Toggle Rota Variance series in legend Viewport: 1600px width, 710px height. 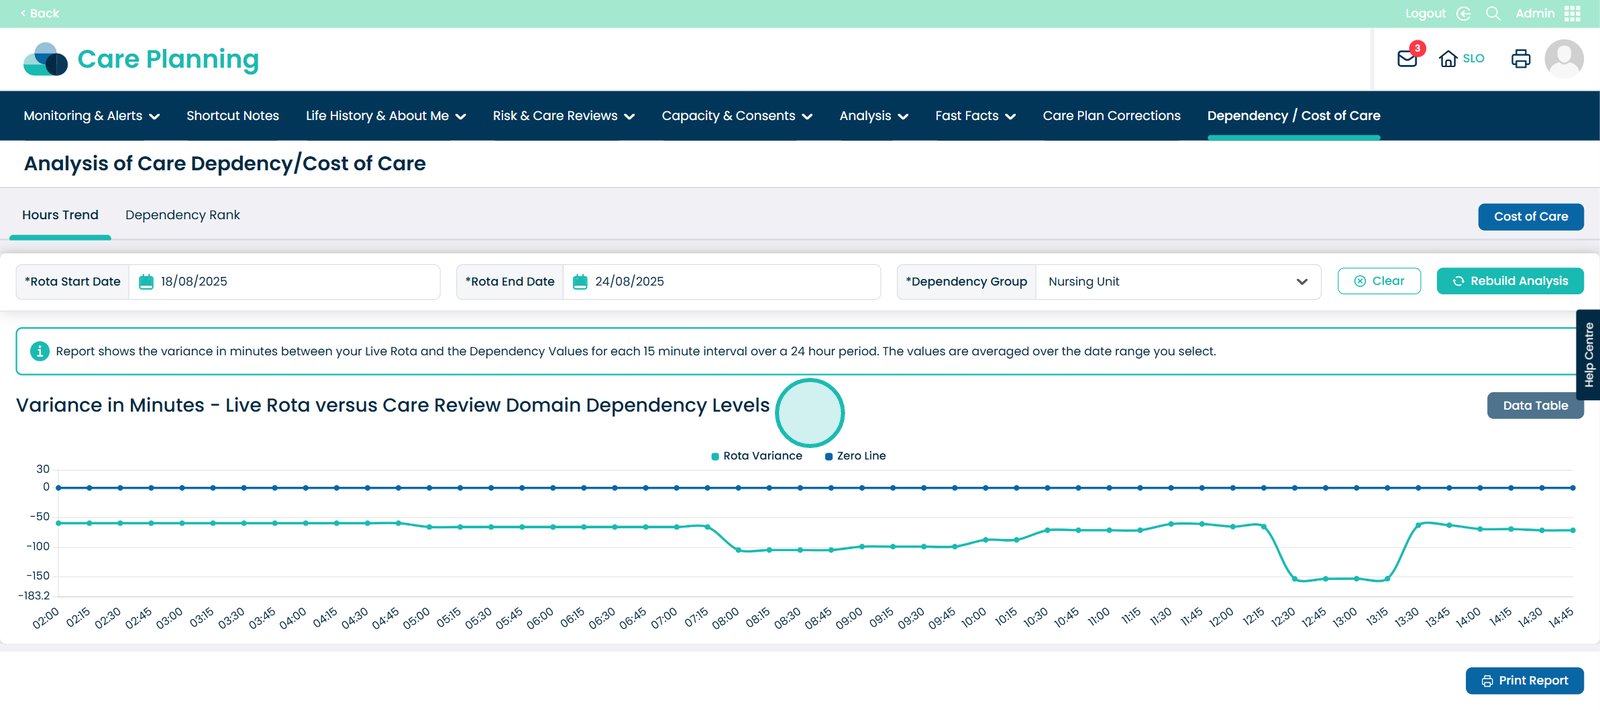click(757, 456)
